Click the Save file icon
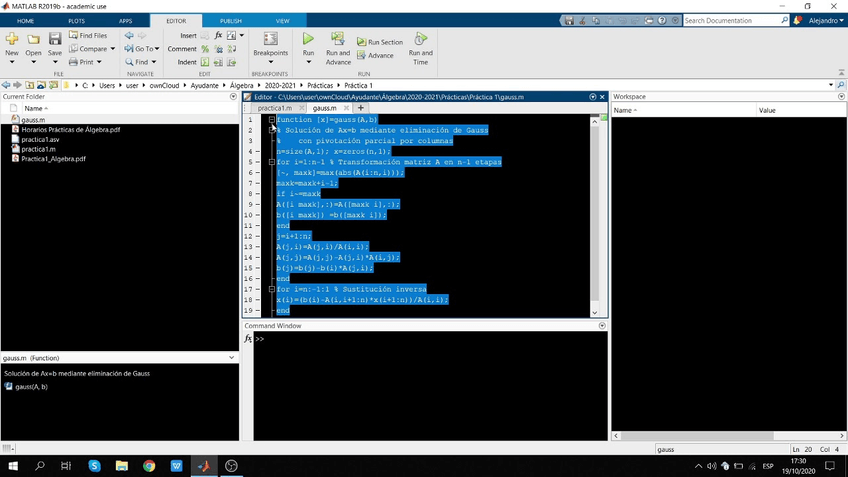This screenshot has height=477, width=848. [x=55, y=40]
